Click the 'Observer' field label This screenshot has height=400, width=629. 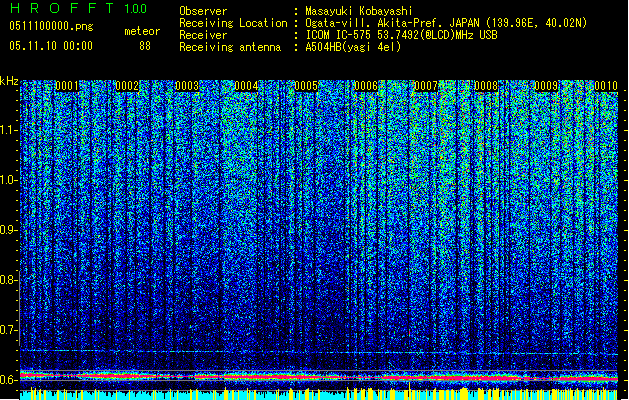[x=203, y=11]
